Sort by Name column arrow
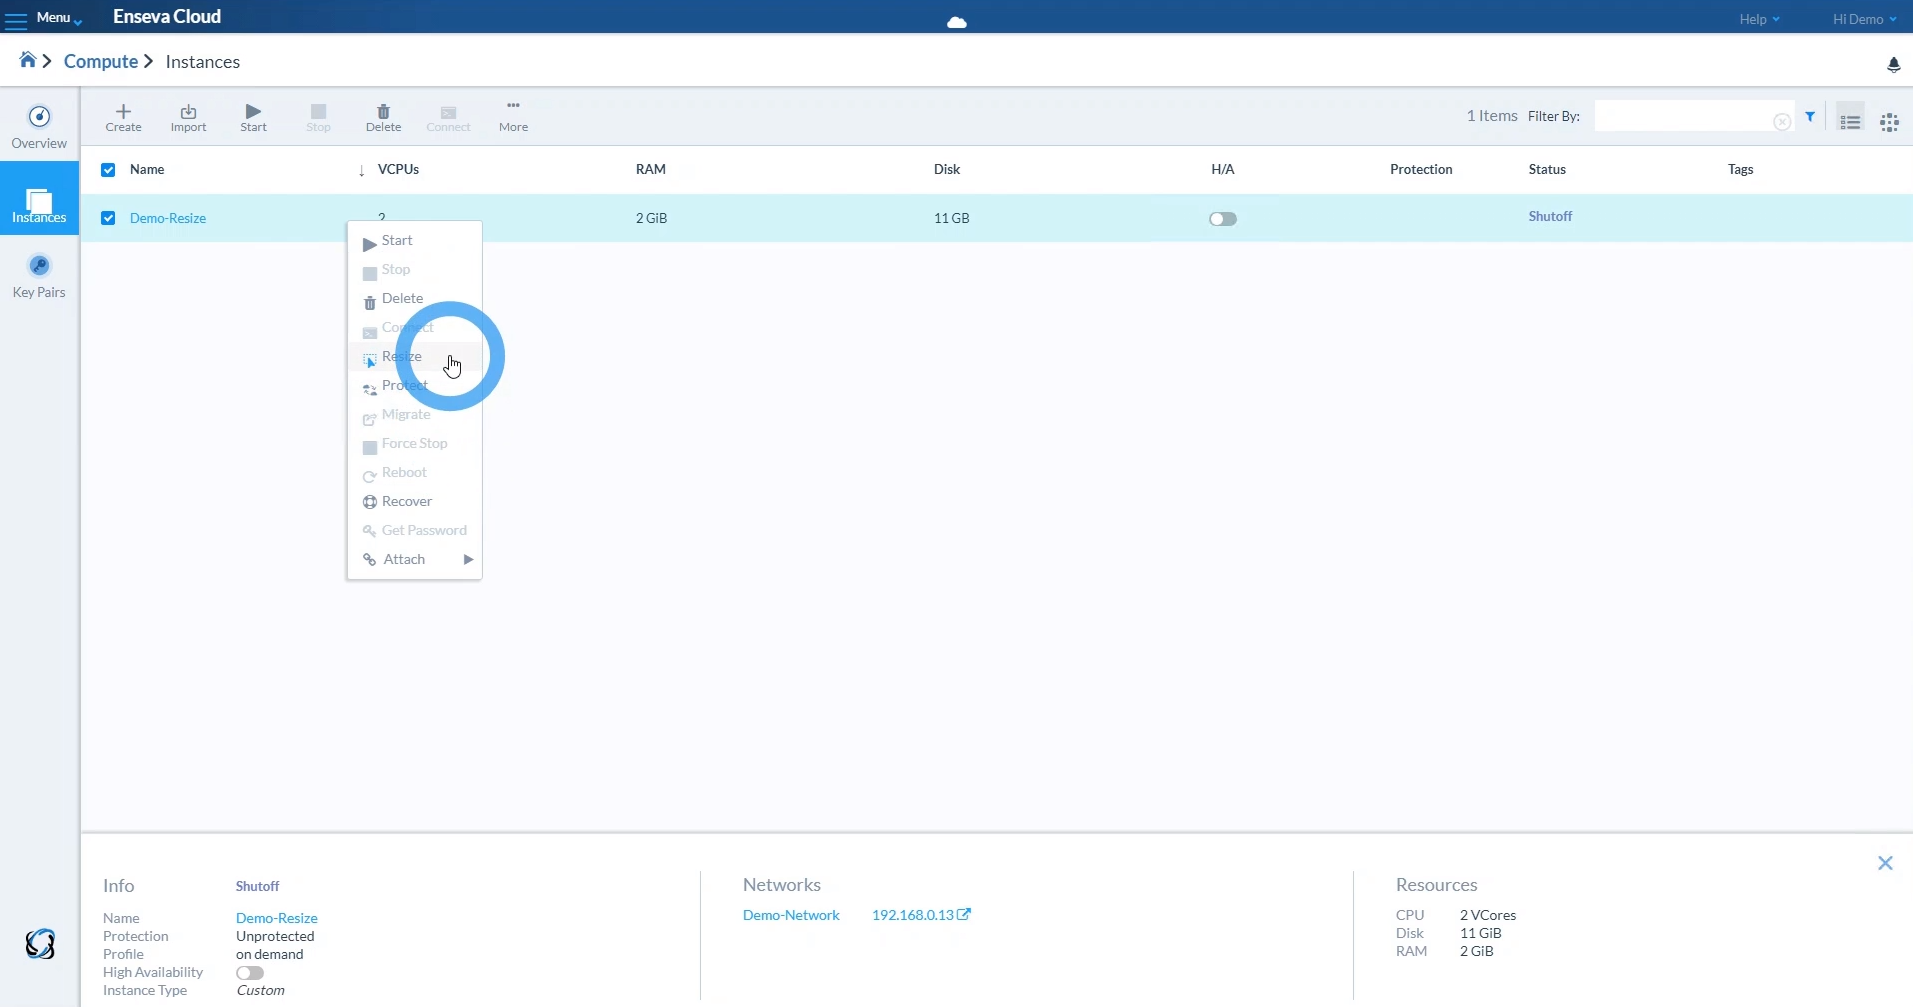This screenshot has width=1913, height=1007. [361, 171]
